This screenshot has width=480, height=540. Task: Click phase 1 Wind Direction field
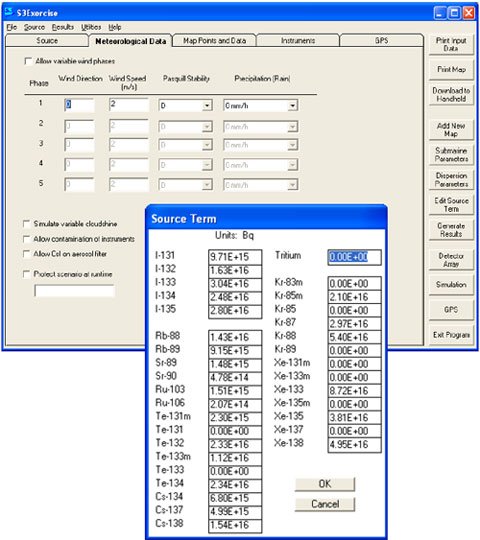tap(79, 105)
